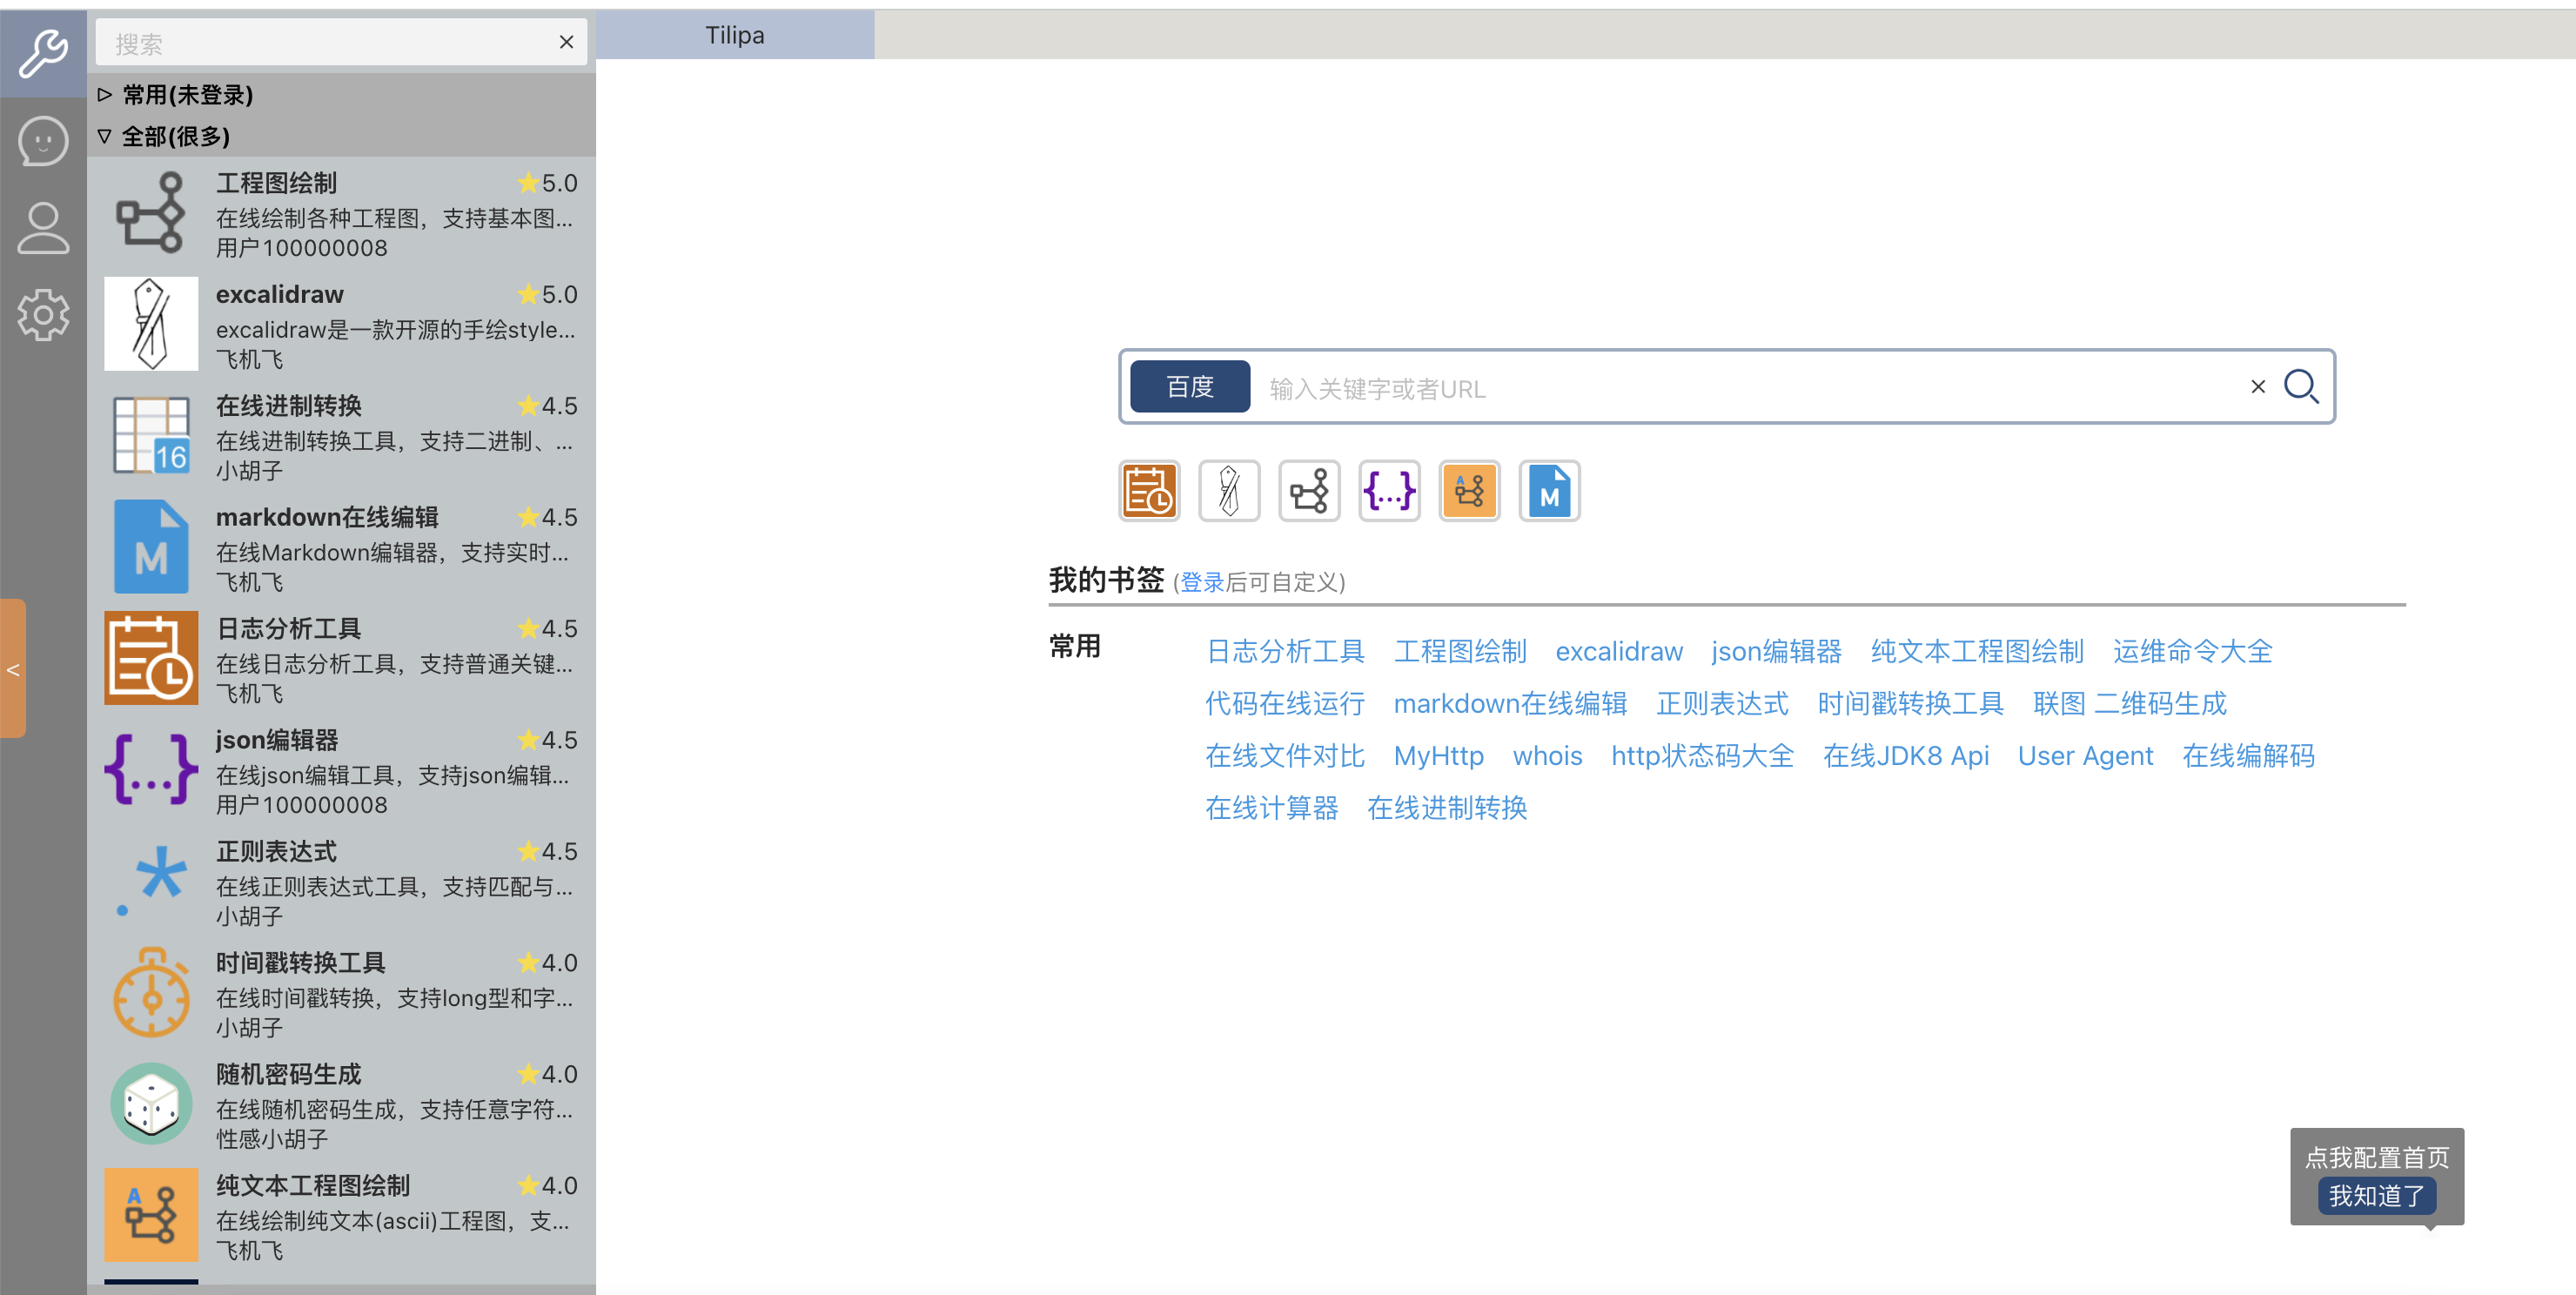Open the user profile icon
Image resolution: width=2576 pixels, height=1295 pixels.
(x=43, y=228)
